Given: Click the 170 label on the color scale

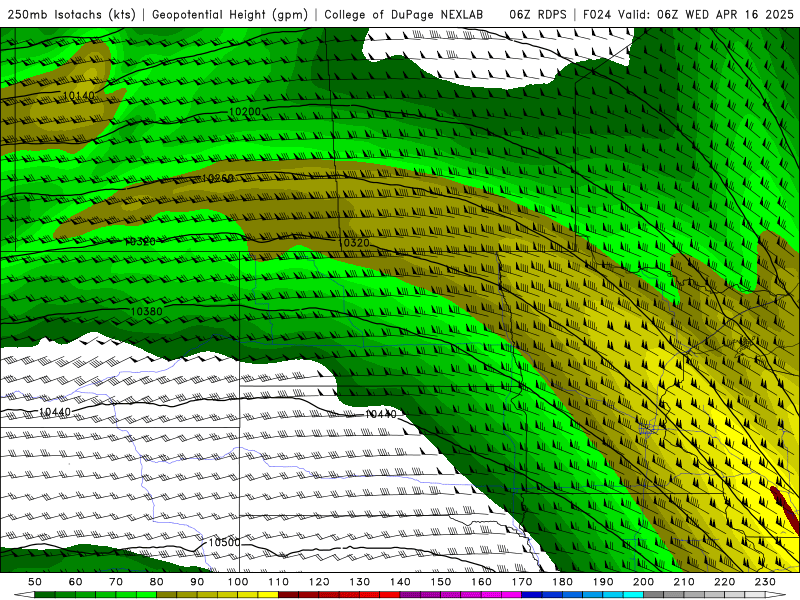Looking at the screenshot, I should (x=522, y=582).
